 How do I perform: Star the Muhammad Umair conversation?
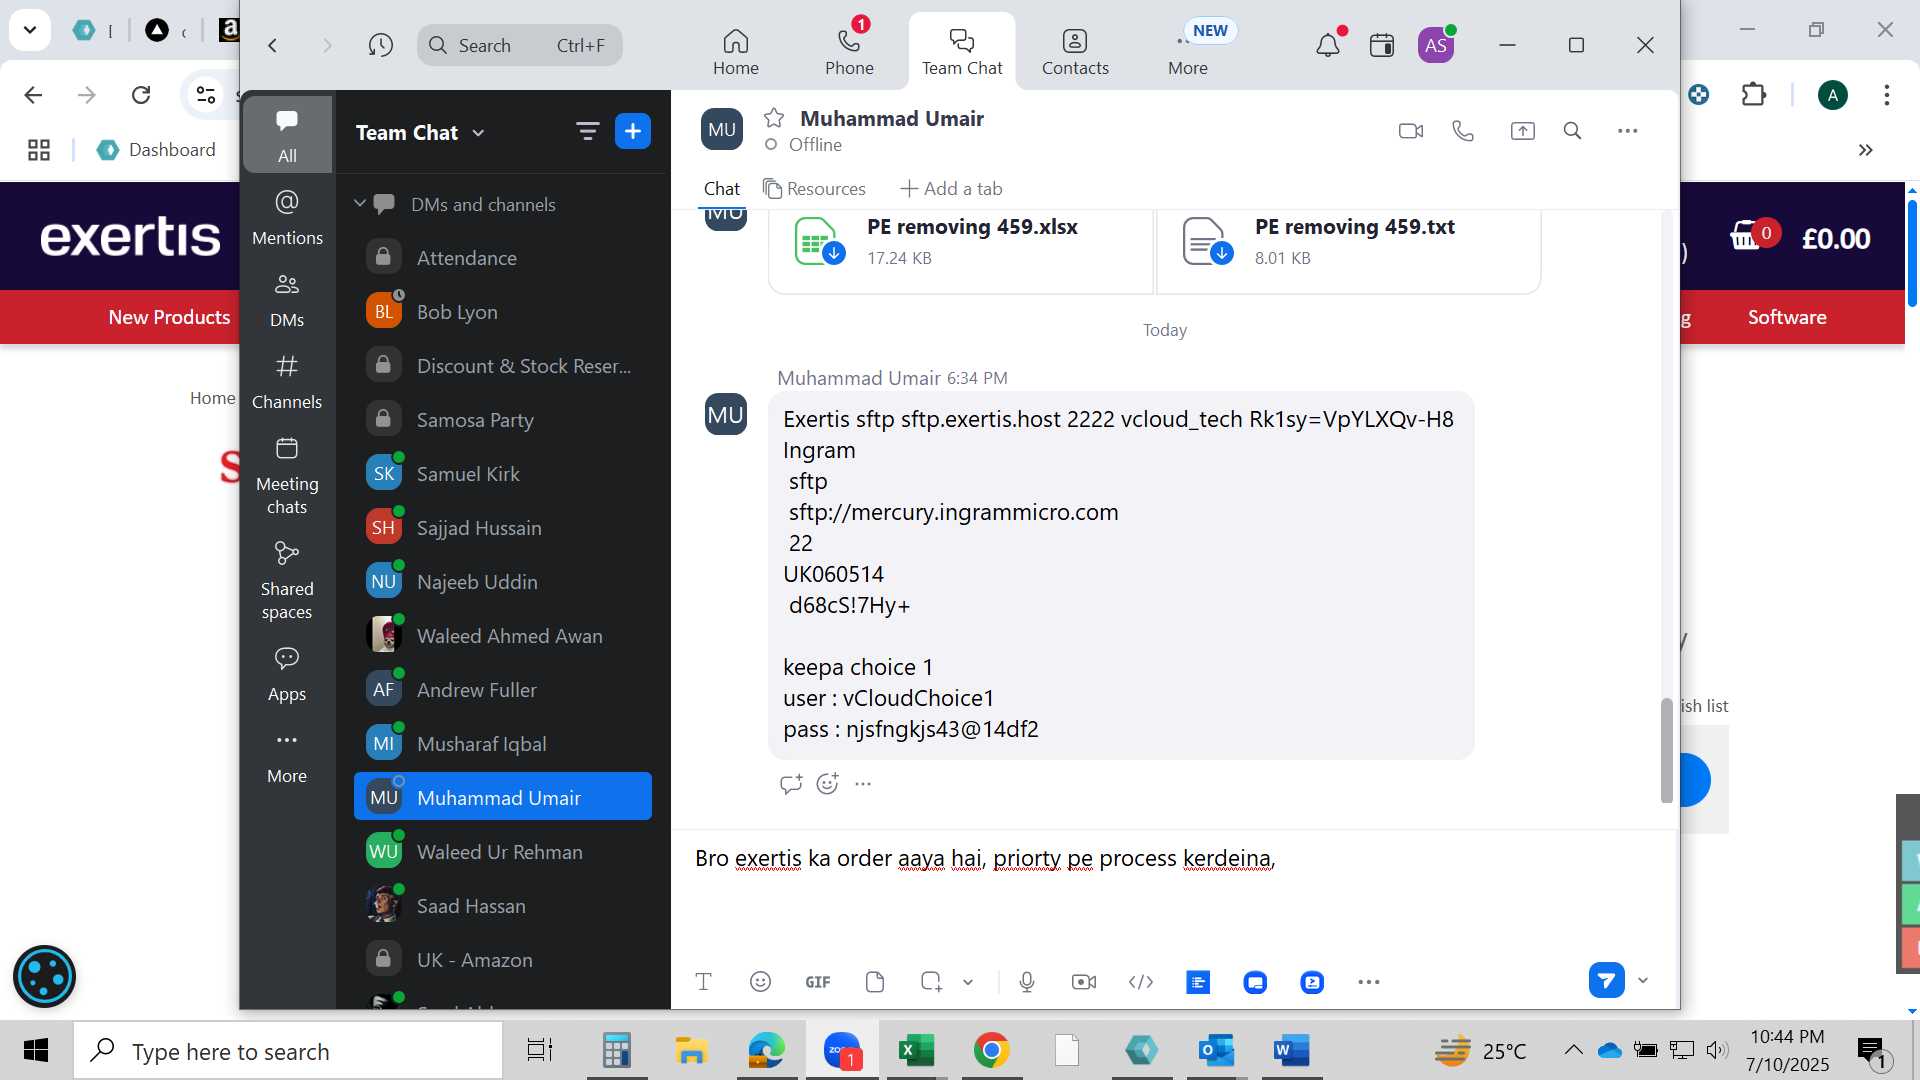(x=774, y=118)
